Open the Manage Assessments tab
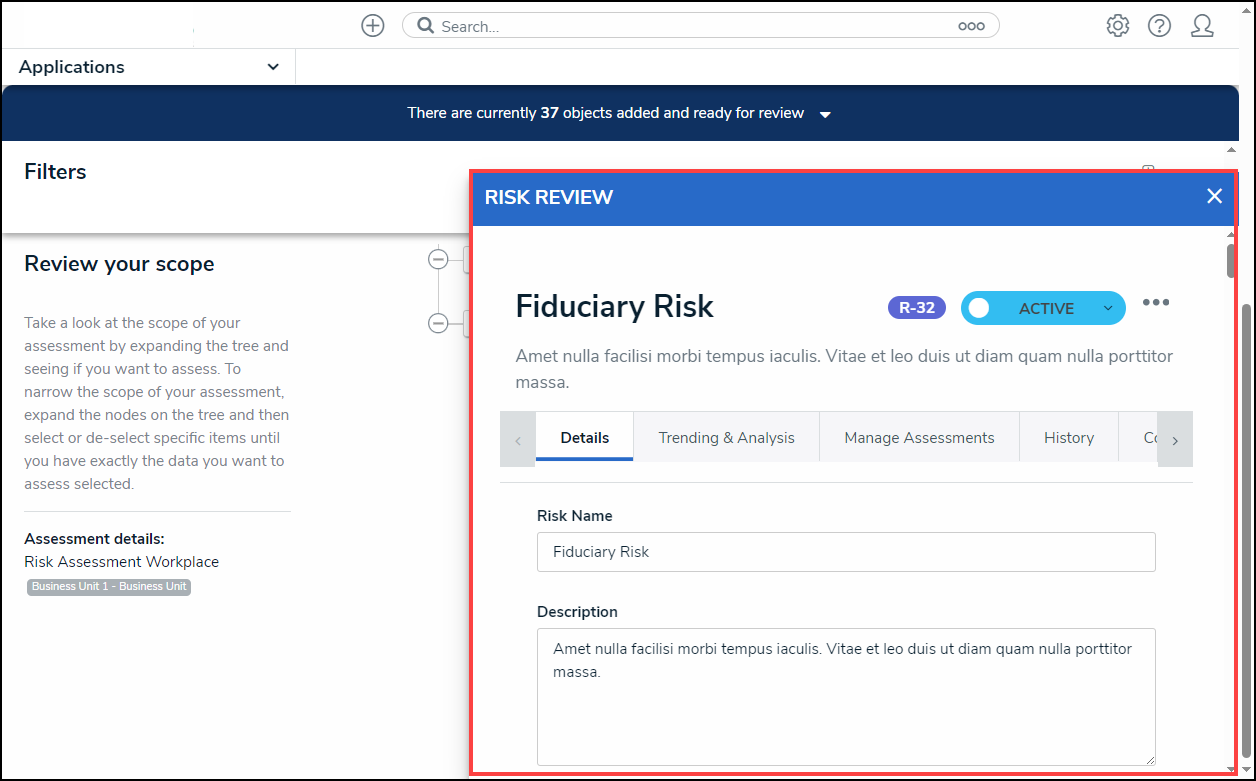Image resolution: width=1256 pixels, height=781 pixels. (x=919, y=437)
